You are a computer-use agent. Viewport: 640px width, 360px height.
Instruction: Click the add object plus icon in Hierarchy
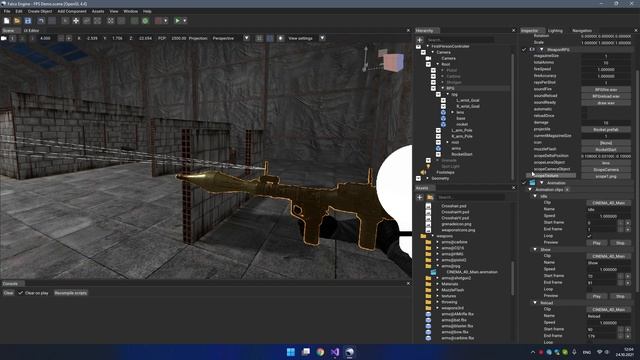pyautogui.click(x=420, y=40)
